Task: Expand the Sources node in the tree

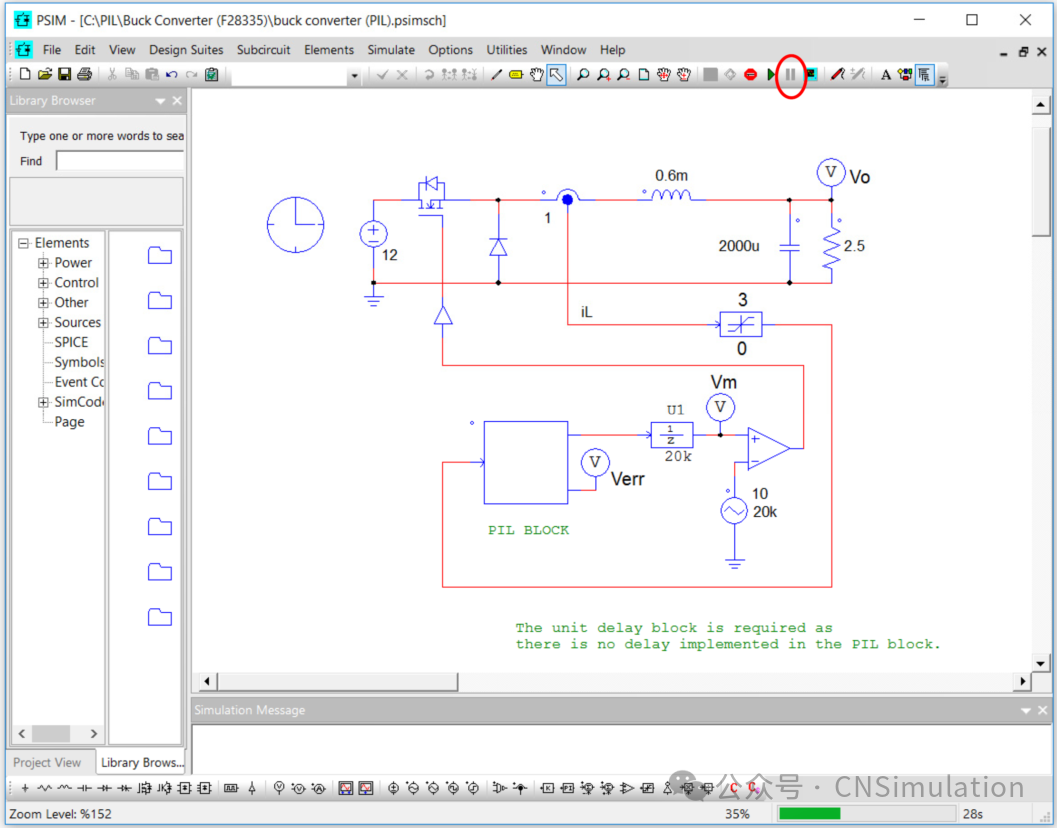Action: click(41, 322)
